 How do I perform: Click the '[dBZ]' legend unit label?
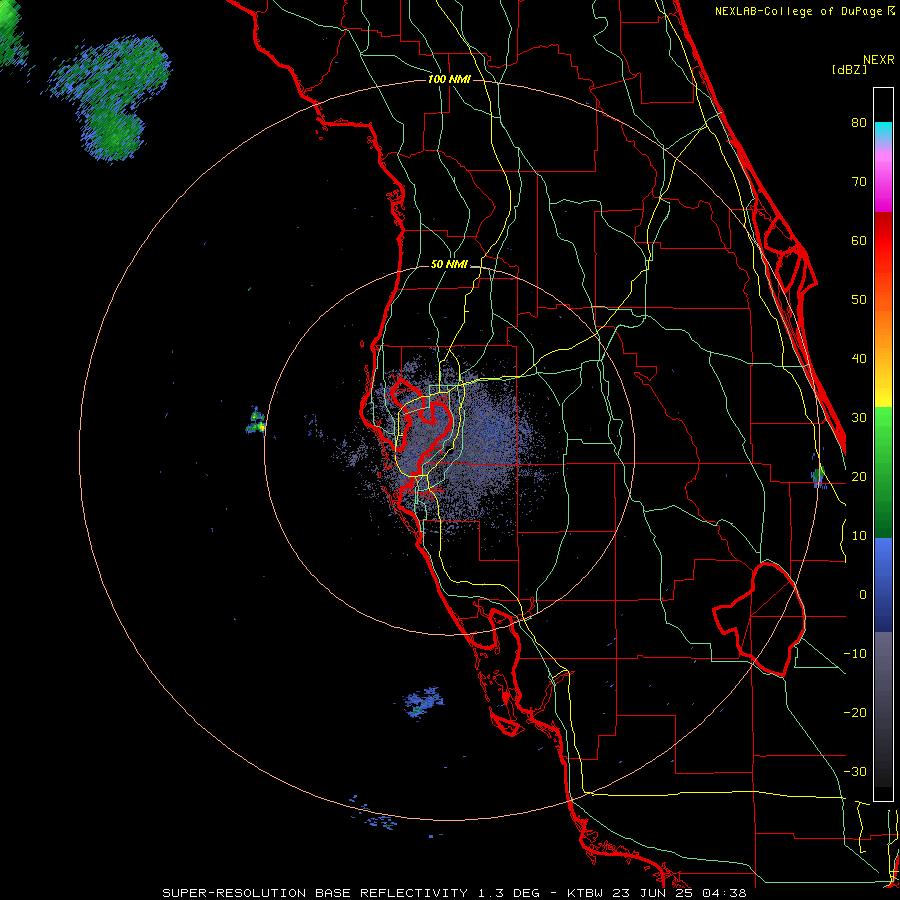(x=849, y=69)
